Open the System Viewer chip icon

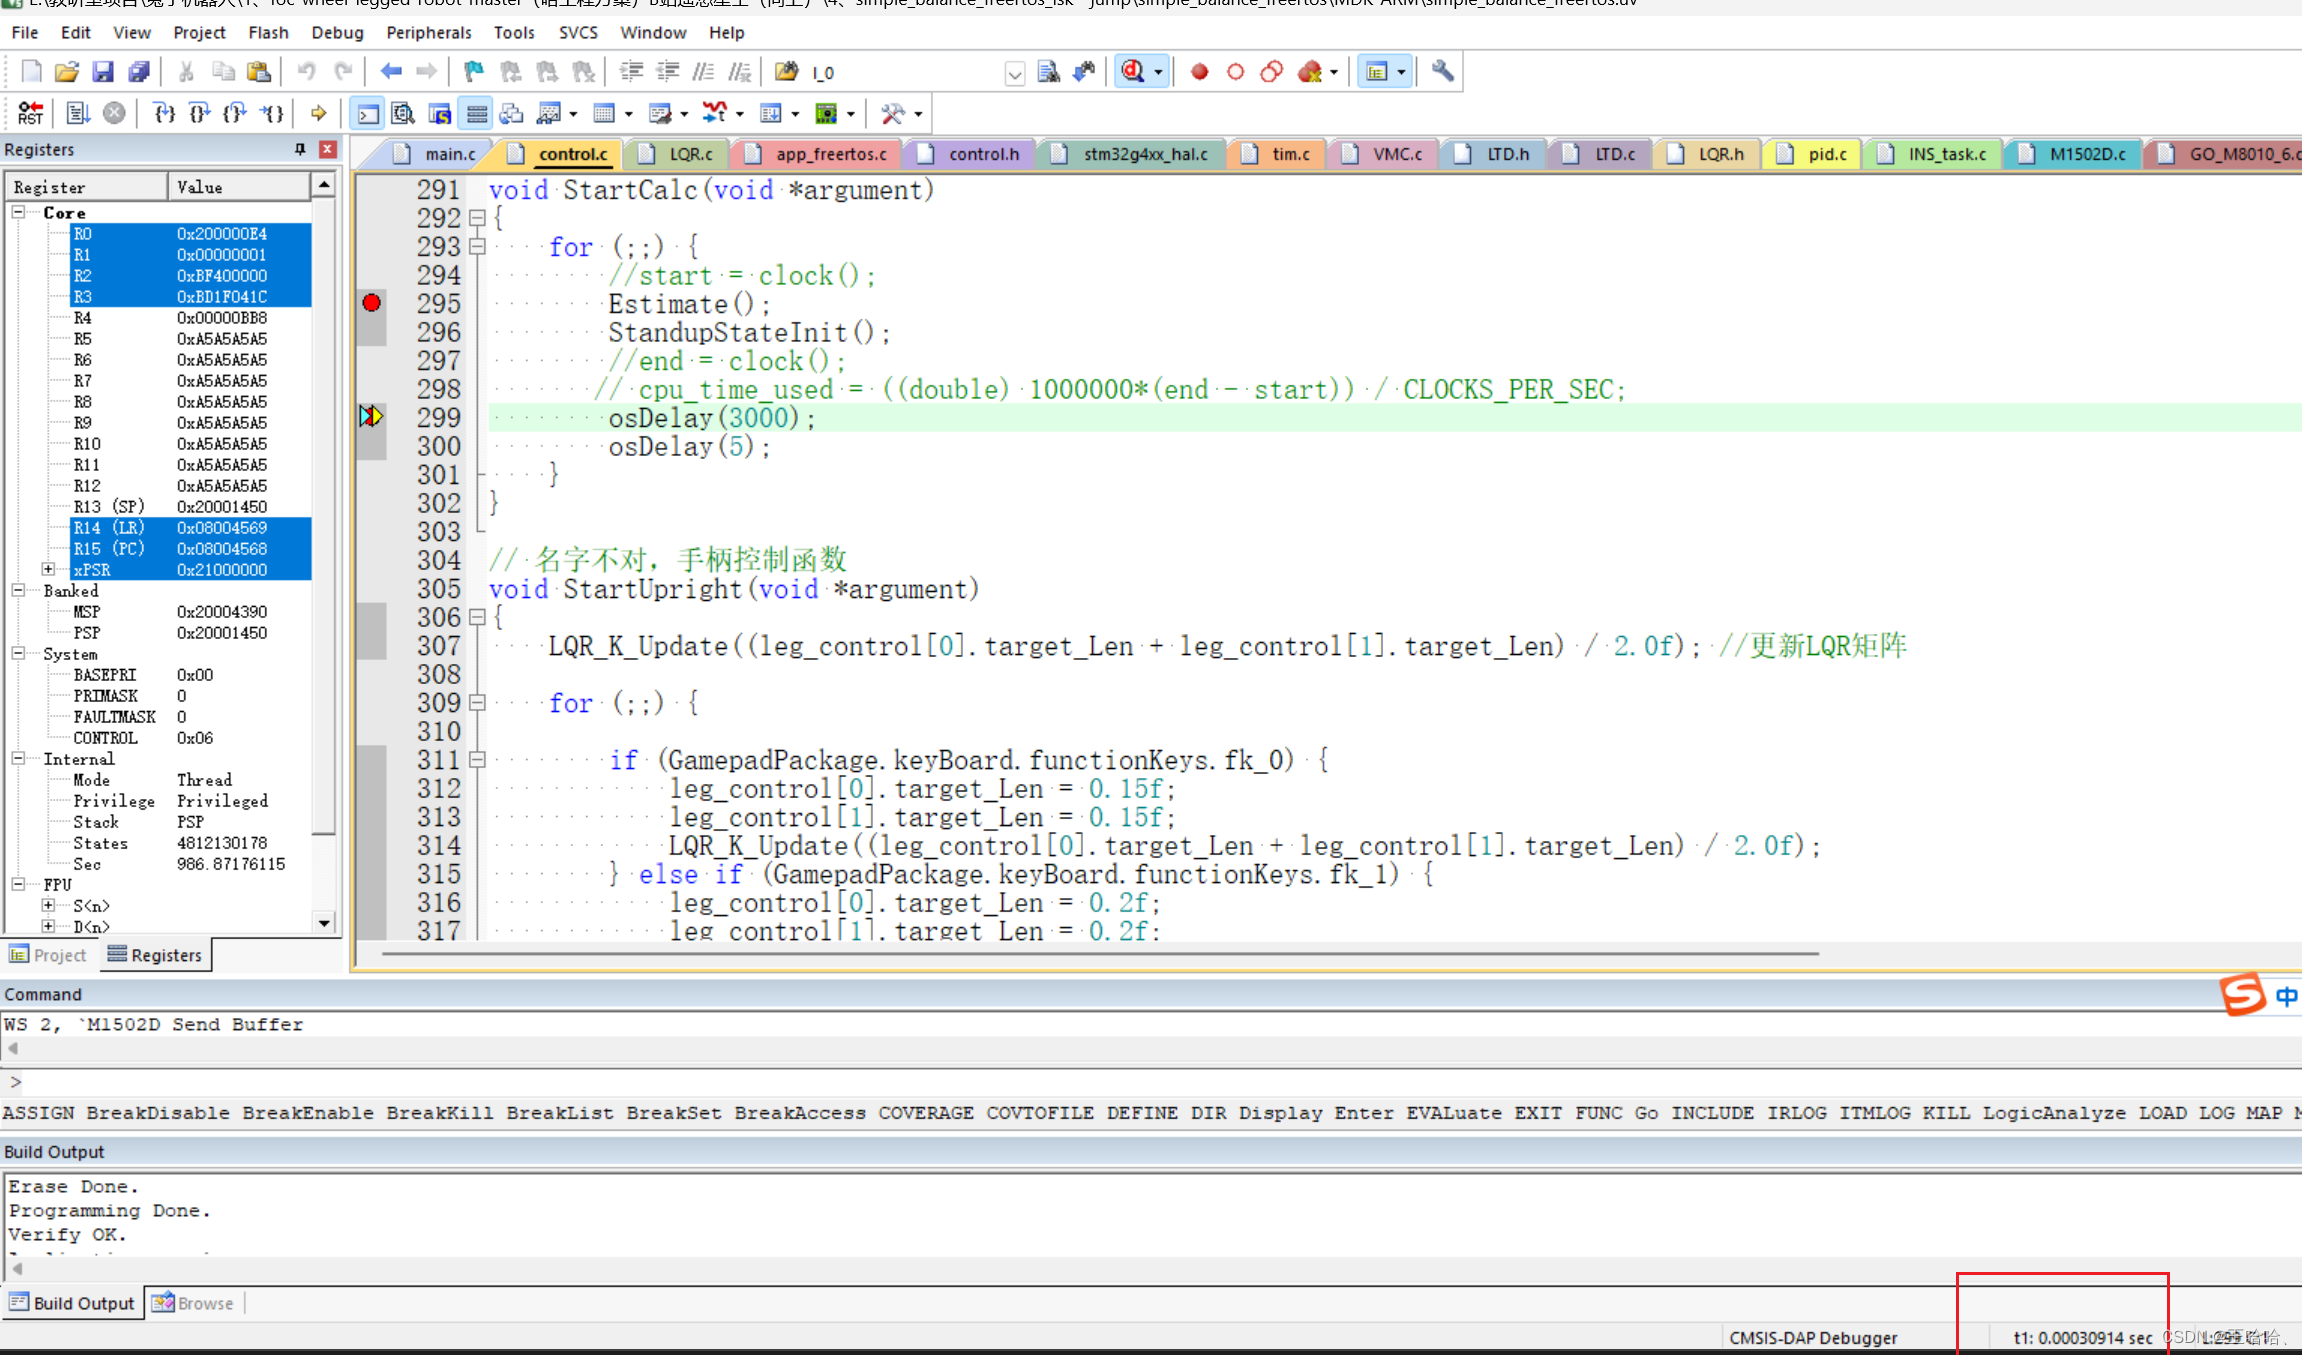click(826, 113)
